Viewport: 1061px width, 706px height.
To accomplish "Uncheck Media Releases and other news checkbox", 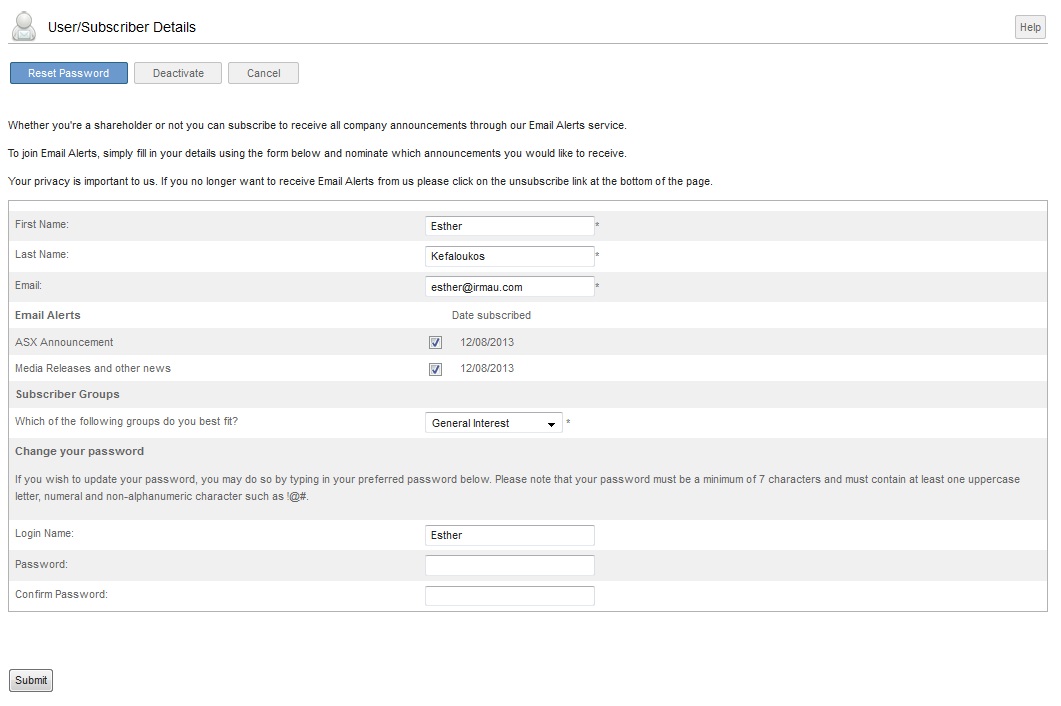I will click(x=435, y=369).
